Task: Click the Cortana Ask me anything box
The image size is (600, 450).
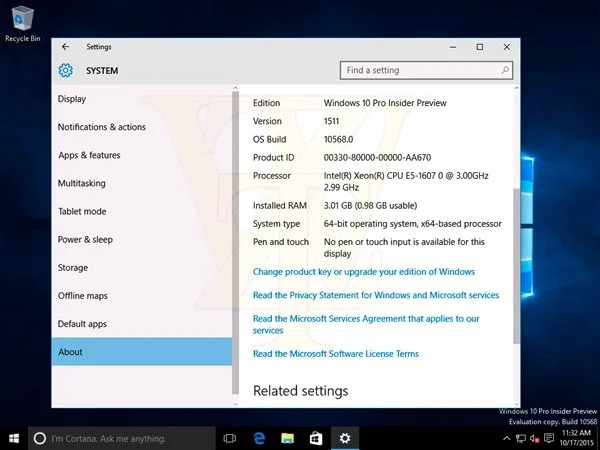Action: click(122, 439)
